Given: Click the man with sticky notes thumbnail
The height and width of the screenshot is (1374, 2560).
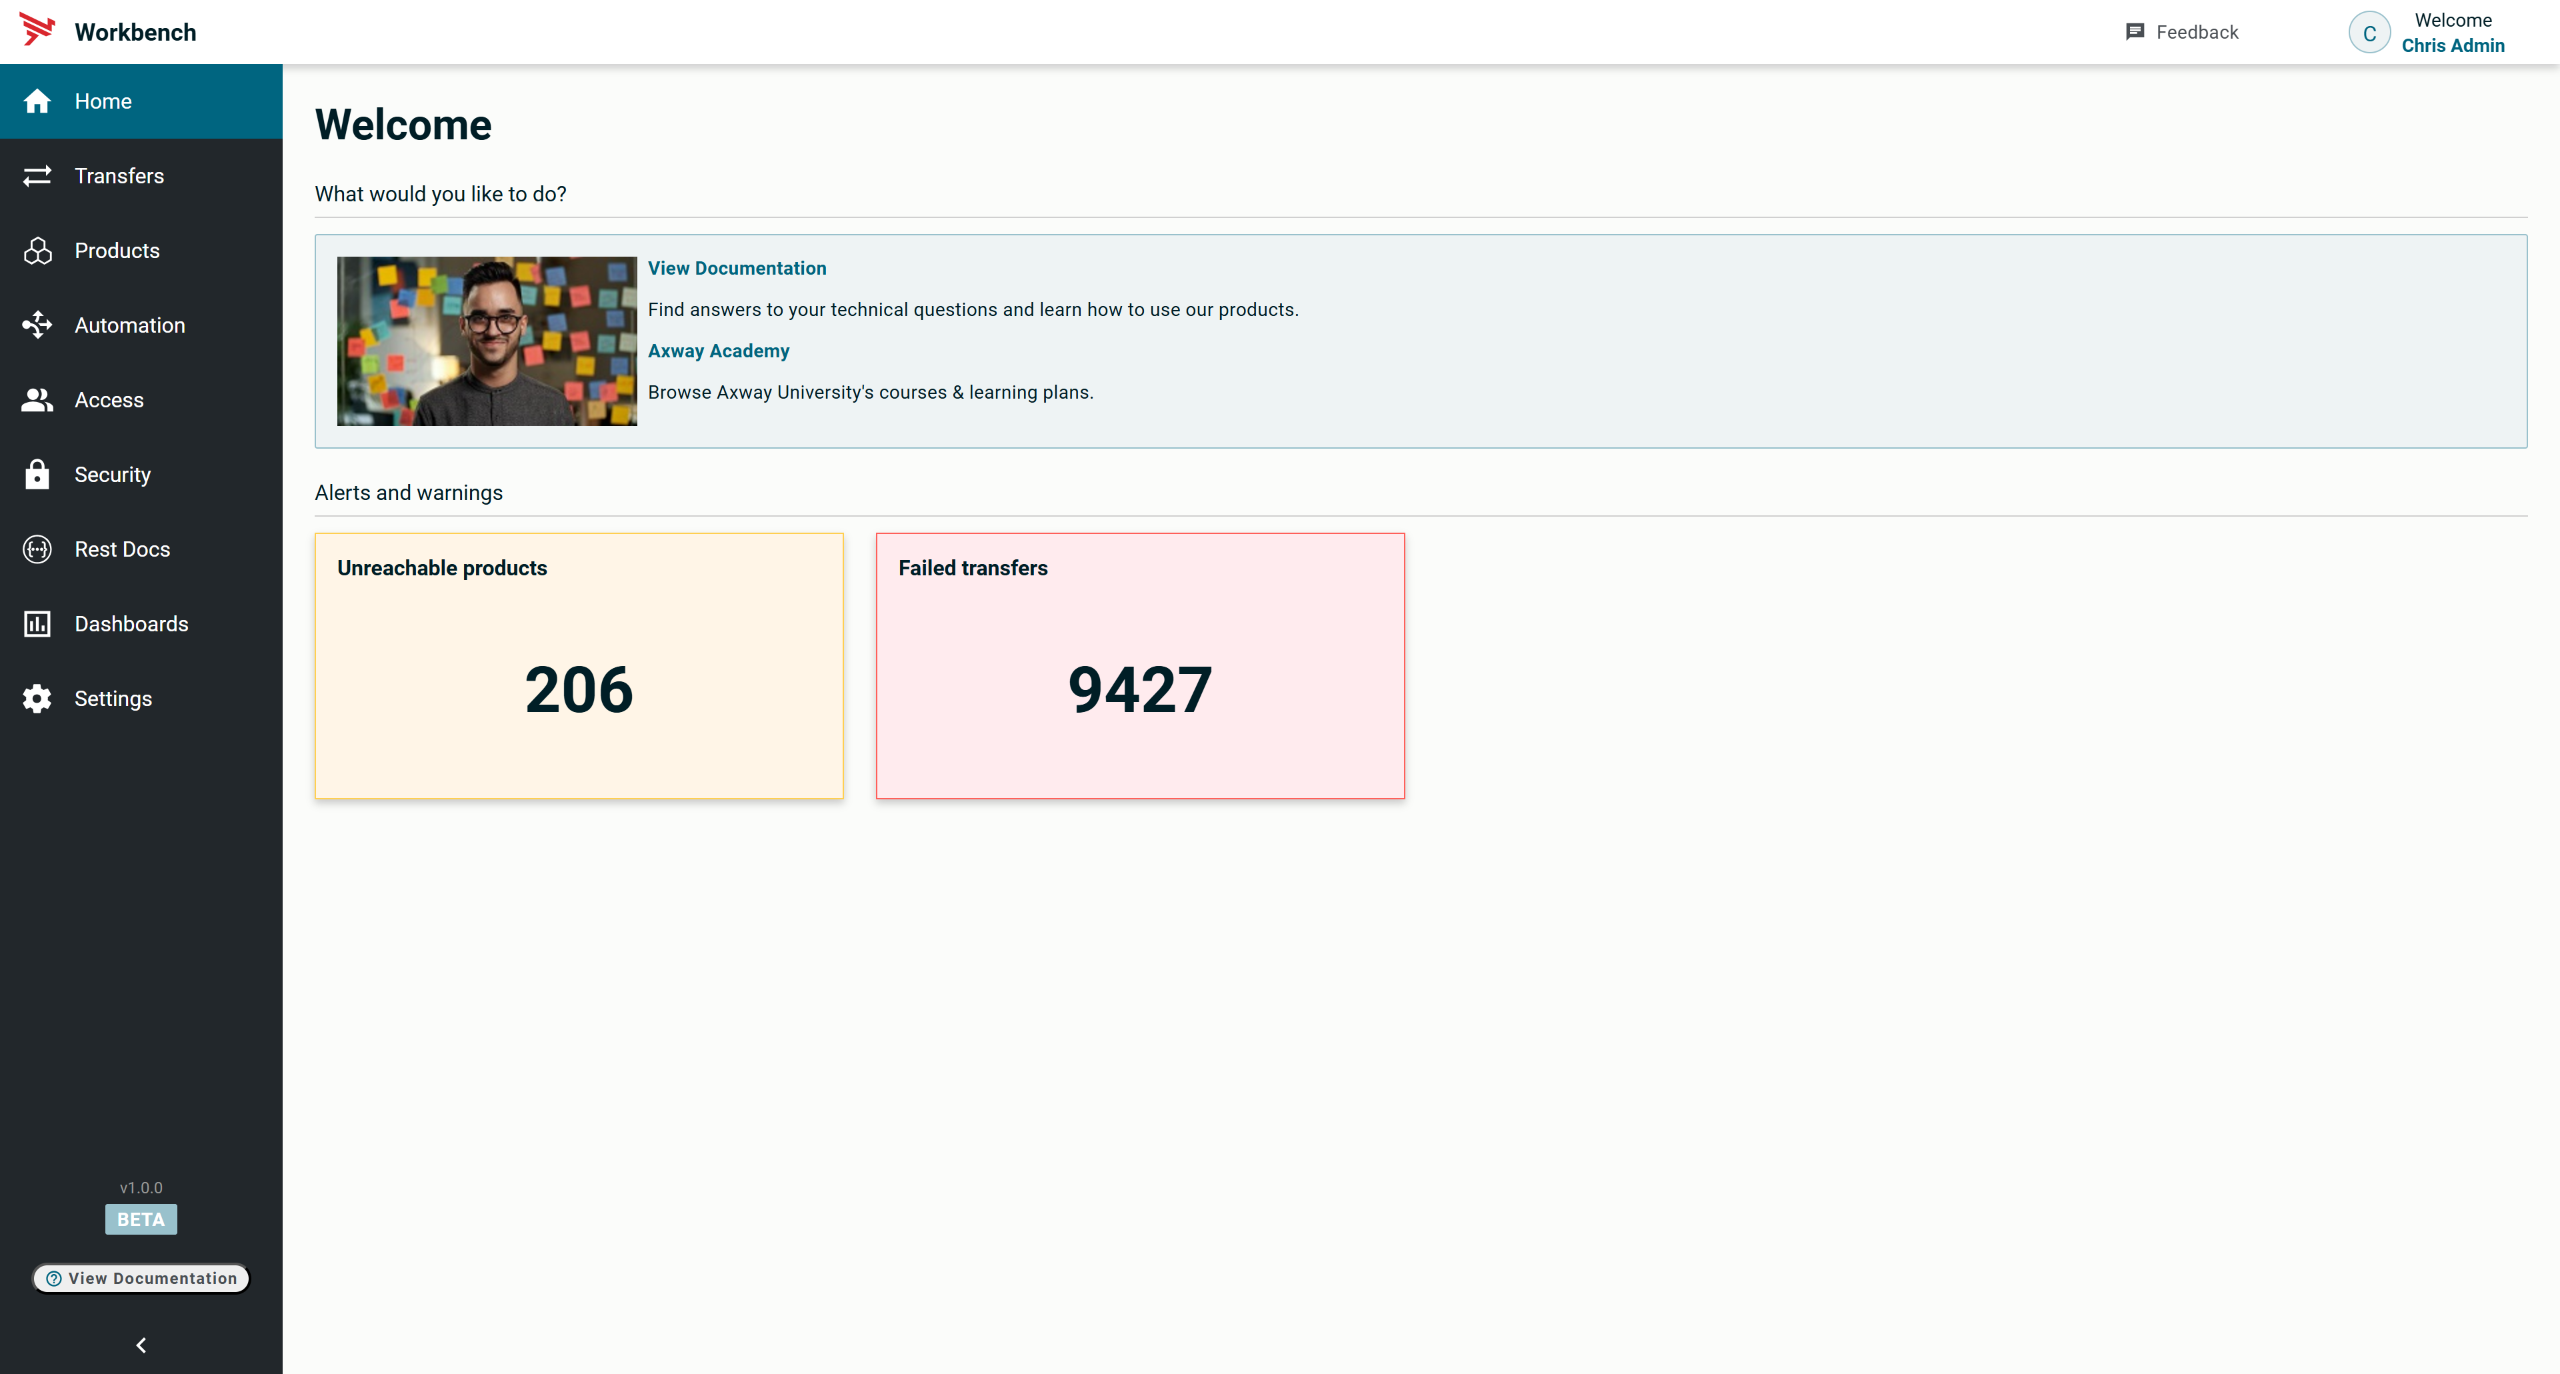Looking at the screenshot, I should coord(486,341).
